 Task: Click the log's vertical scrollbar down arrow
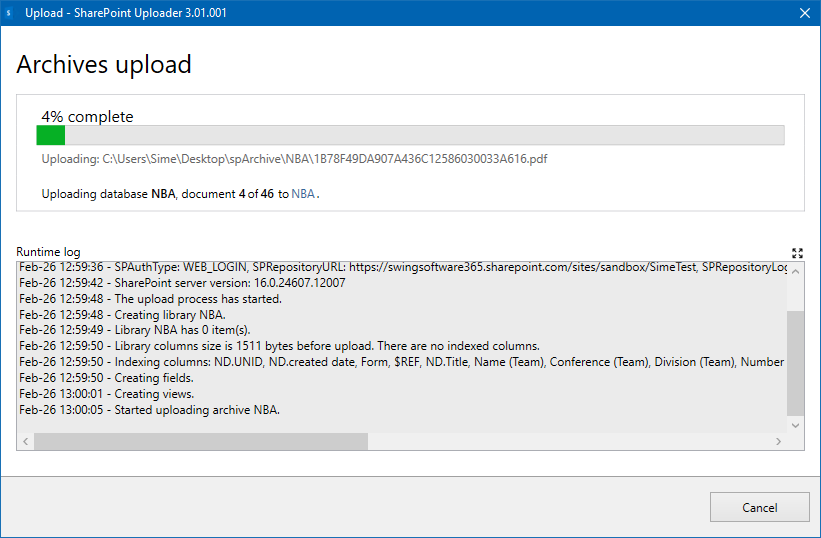795,424
